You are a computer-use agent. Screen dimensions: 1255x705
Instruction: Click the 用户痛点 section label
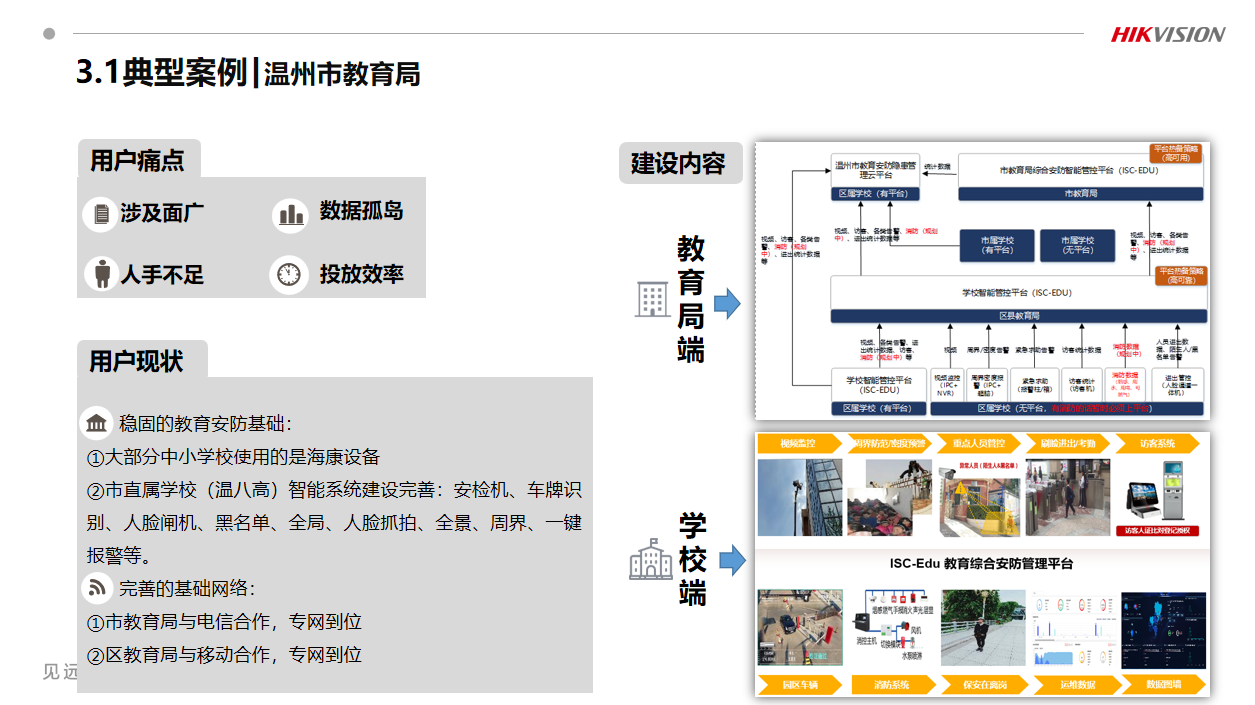tap(138, 160)
